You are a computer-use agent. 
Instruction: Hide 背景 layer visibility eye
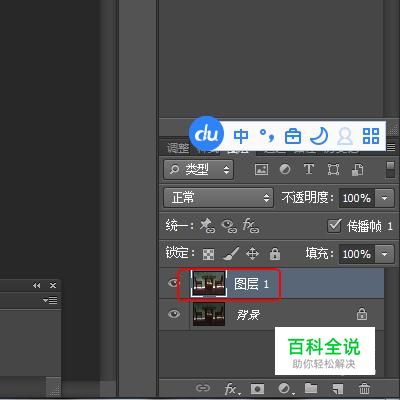[x=174, y=314]
